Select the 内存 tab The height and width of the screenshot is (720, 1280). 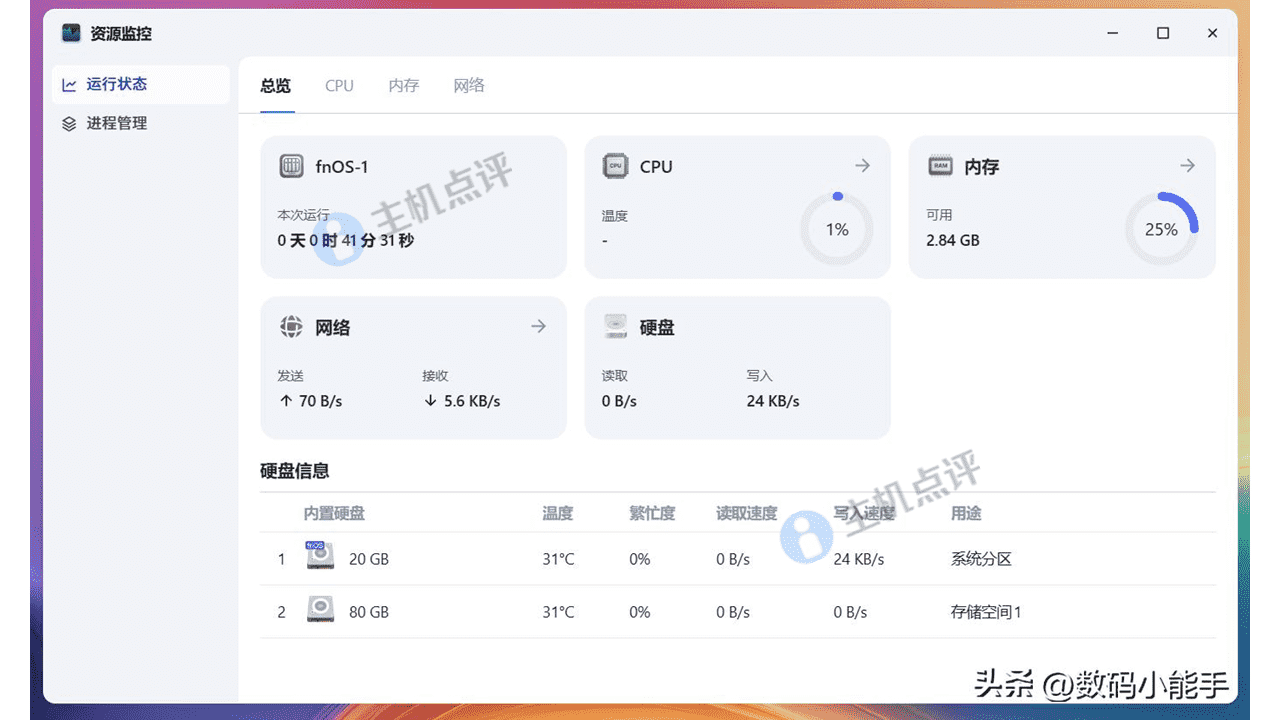point(403,86)
